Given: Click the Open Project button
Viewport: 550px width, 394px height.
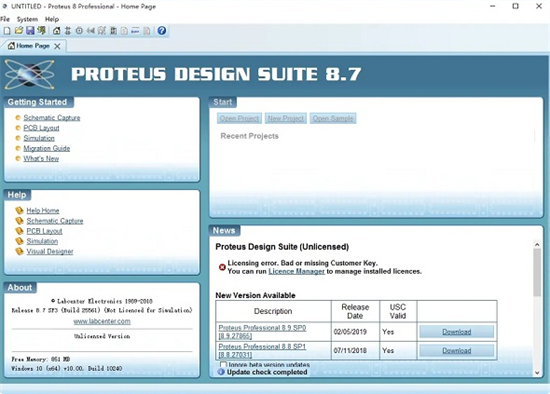Looking at the screenshot, I should [239, 118].
